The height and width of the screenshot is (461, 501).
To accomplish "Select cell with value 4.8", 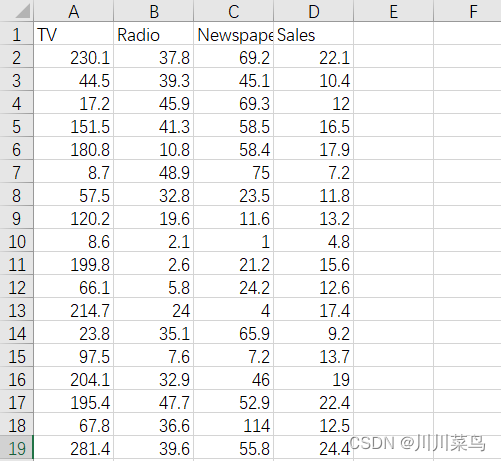I will [x=314, y=241].
